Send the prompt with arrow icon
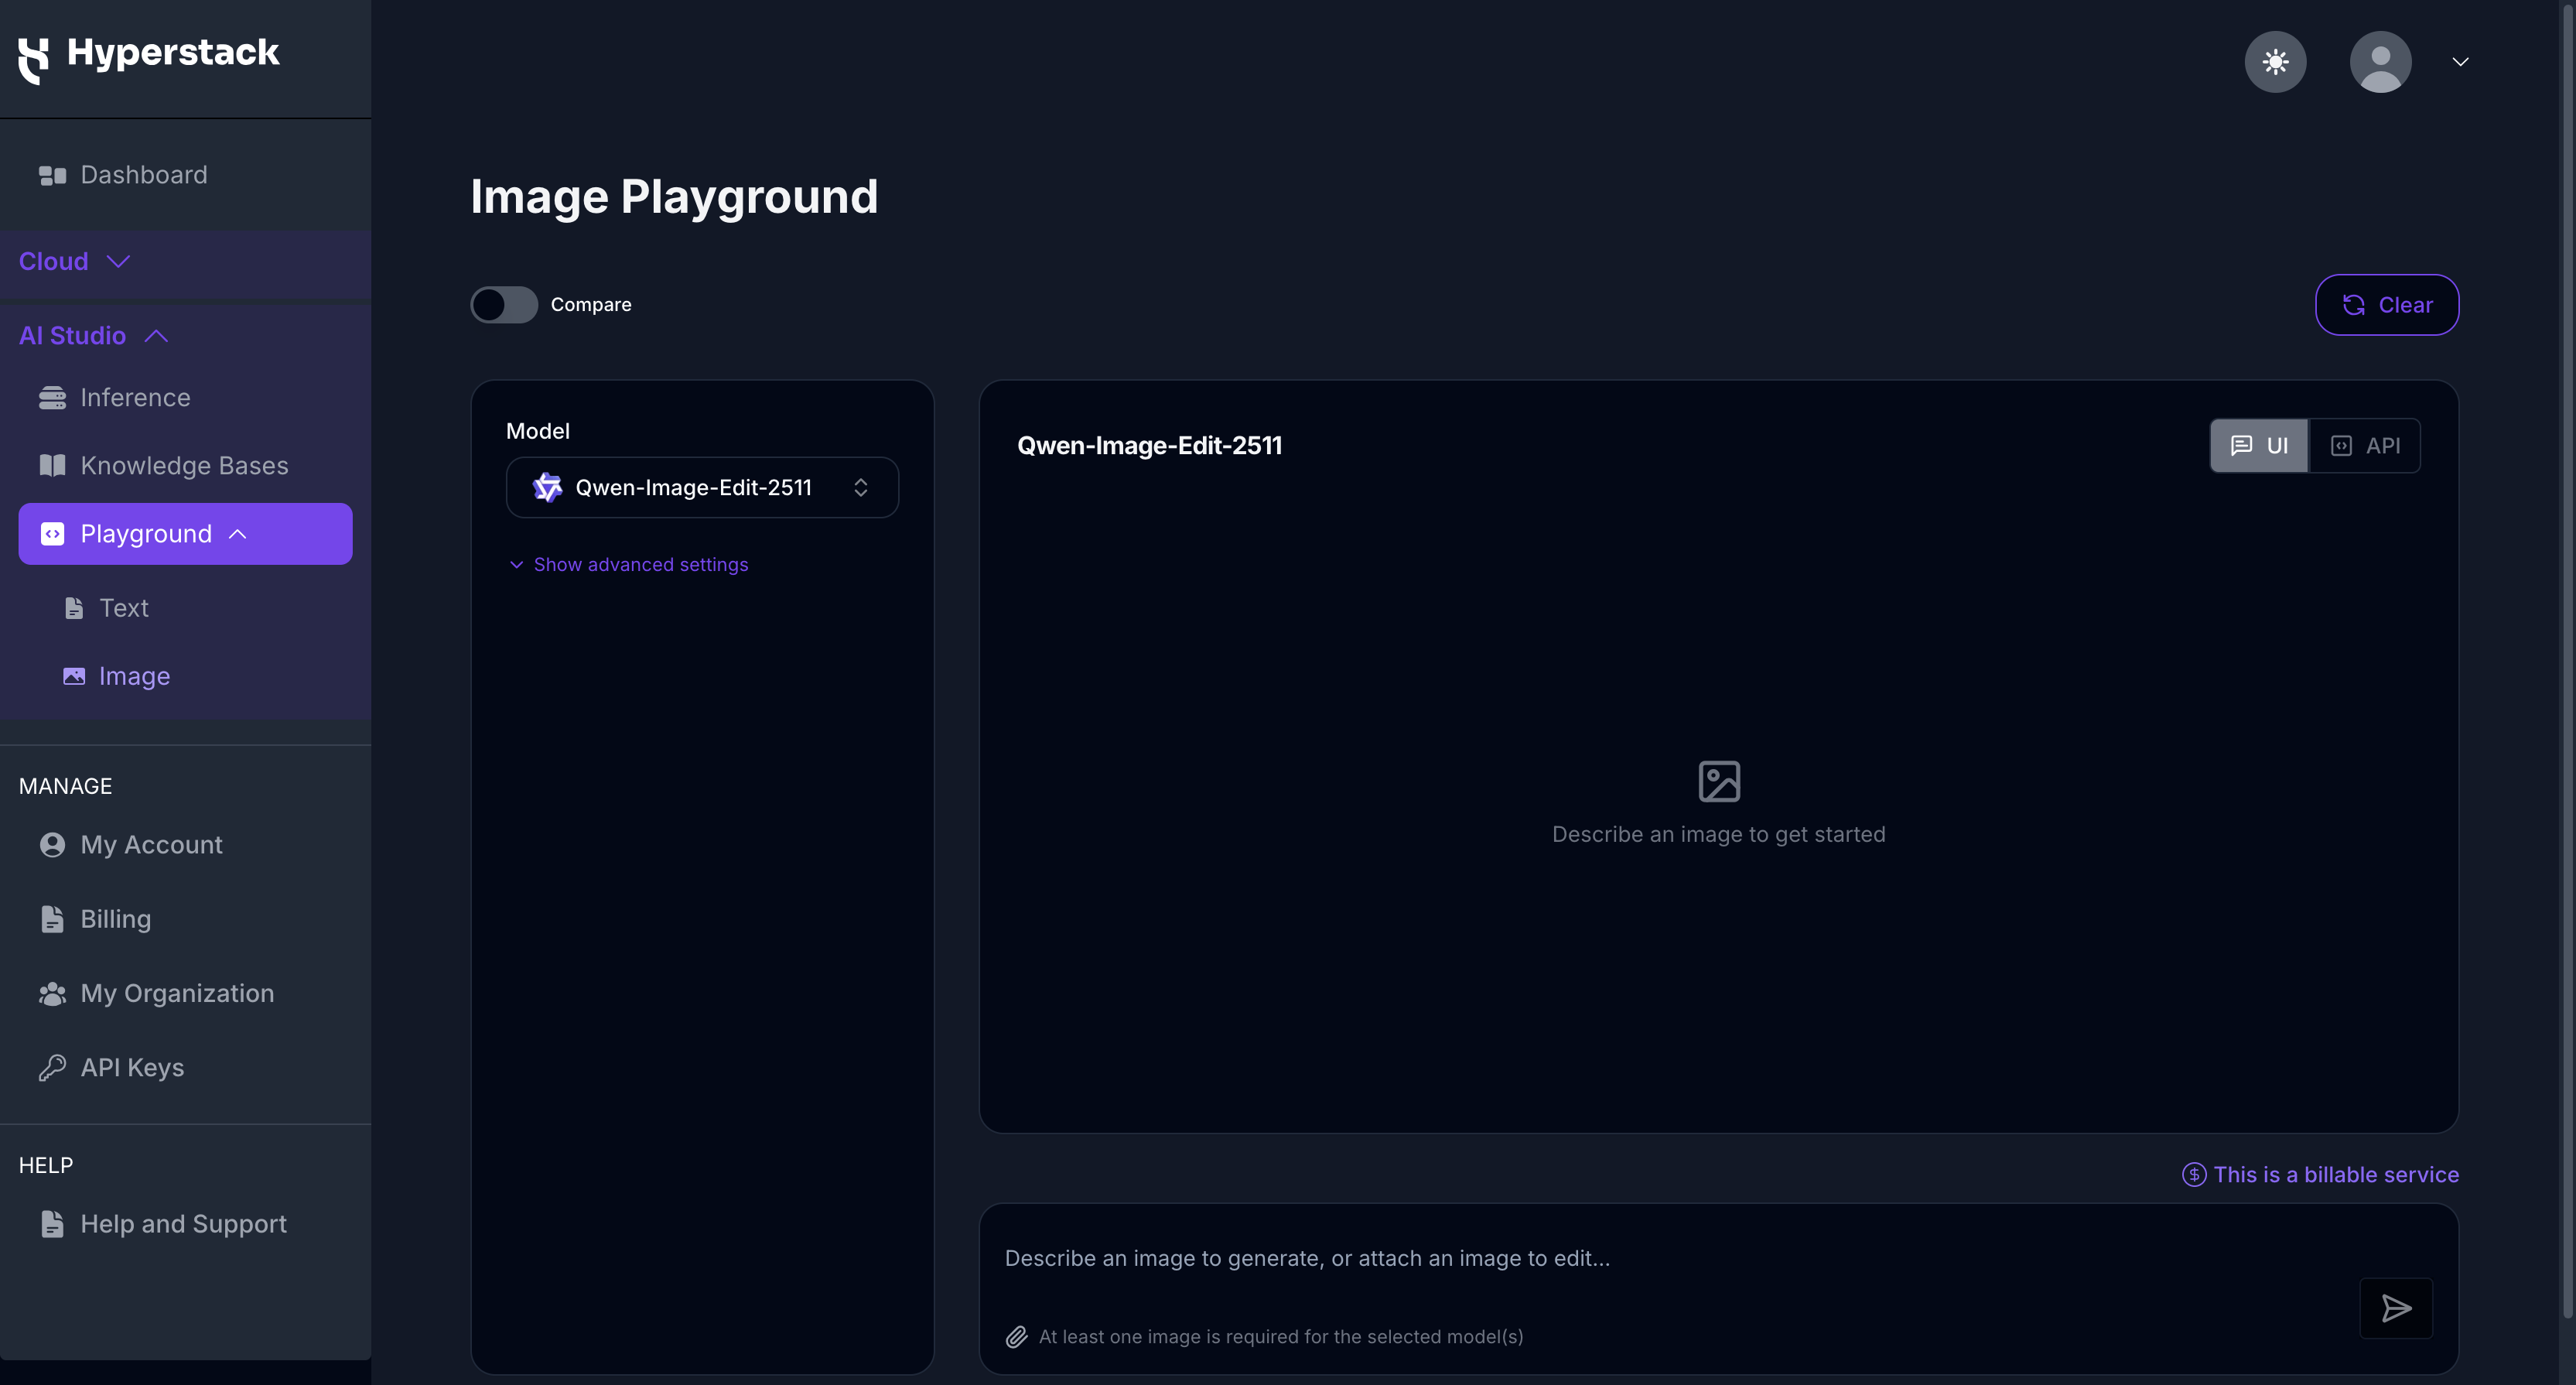 coord(2396,1308)
